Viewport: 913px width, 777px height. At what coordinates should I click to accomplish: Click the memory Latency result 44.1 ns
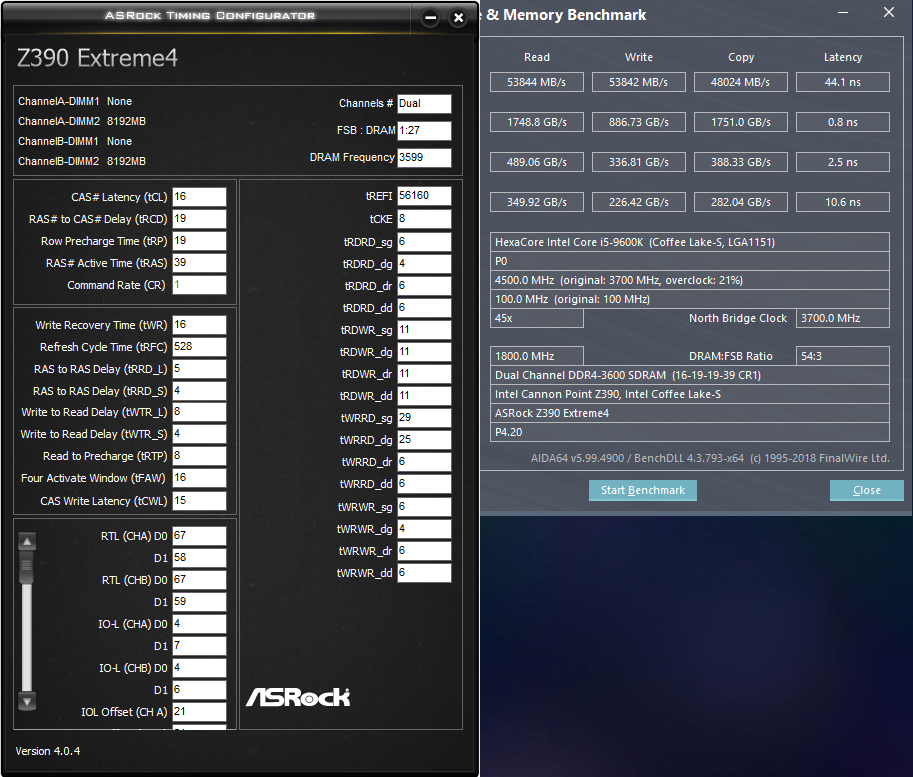click(843, 82)
